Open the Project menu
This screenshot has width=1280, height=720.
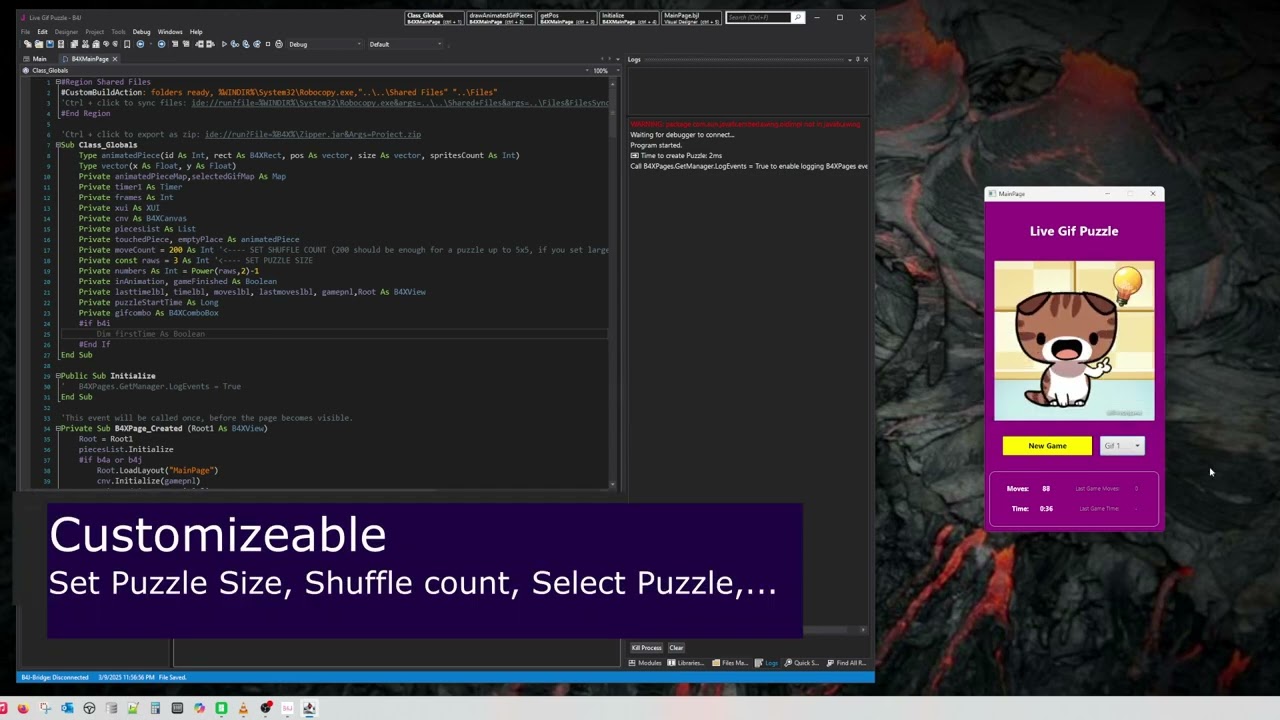point(94,32)
